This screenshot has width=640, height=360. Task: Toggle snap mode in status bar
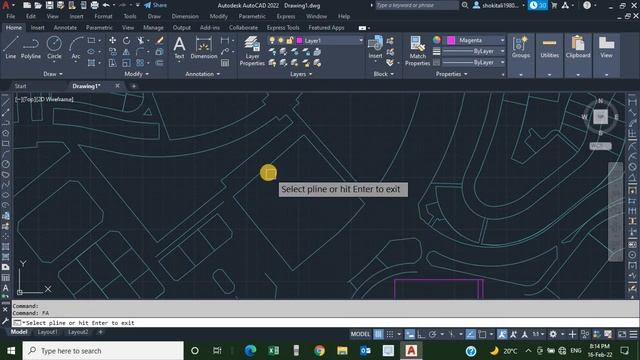(x=390, y=334)
